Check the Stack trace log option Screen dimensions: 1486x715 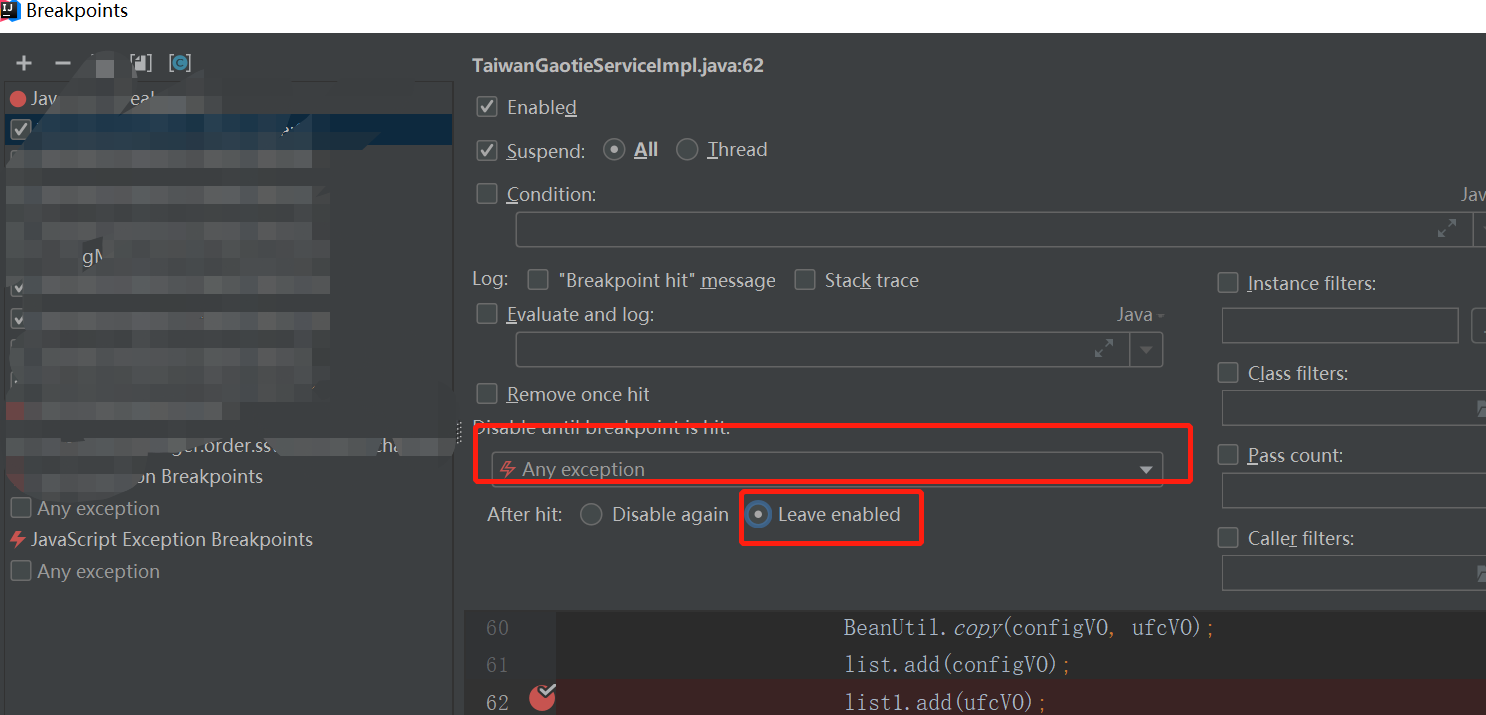click(805, 280)
